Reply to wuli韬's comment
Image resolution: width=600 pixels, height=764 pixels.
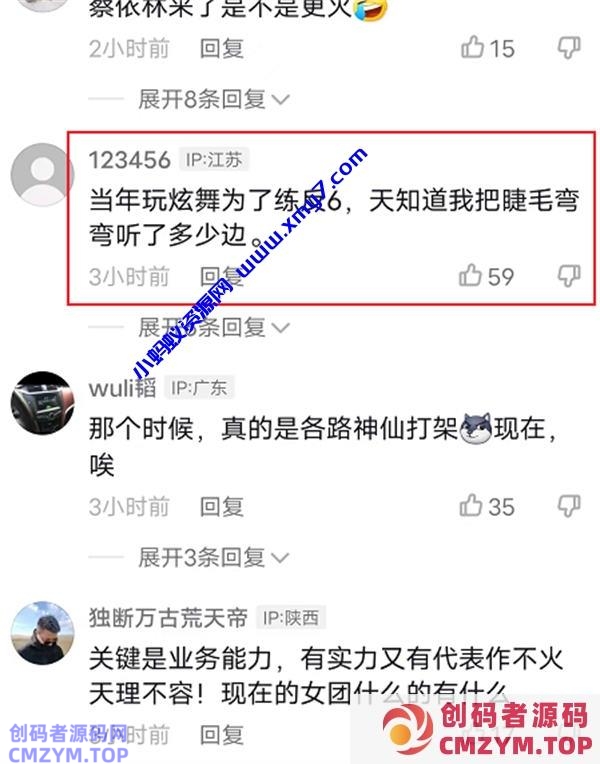click(222, 507)
